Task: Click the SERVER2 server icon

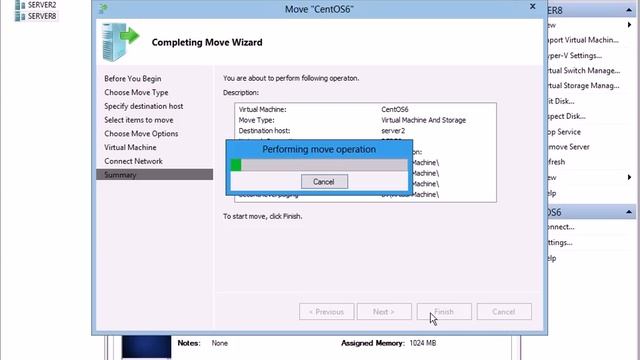Action: pyautogui.click(x=20, y=5)
